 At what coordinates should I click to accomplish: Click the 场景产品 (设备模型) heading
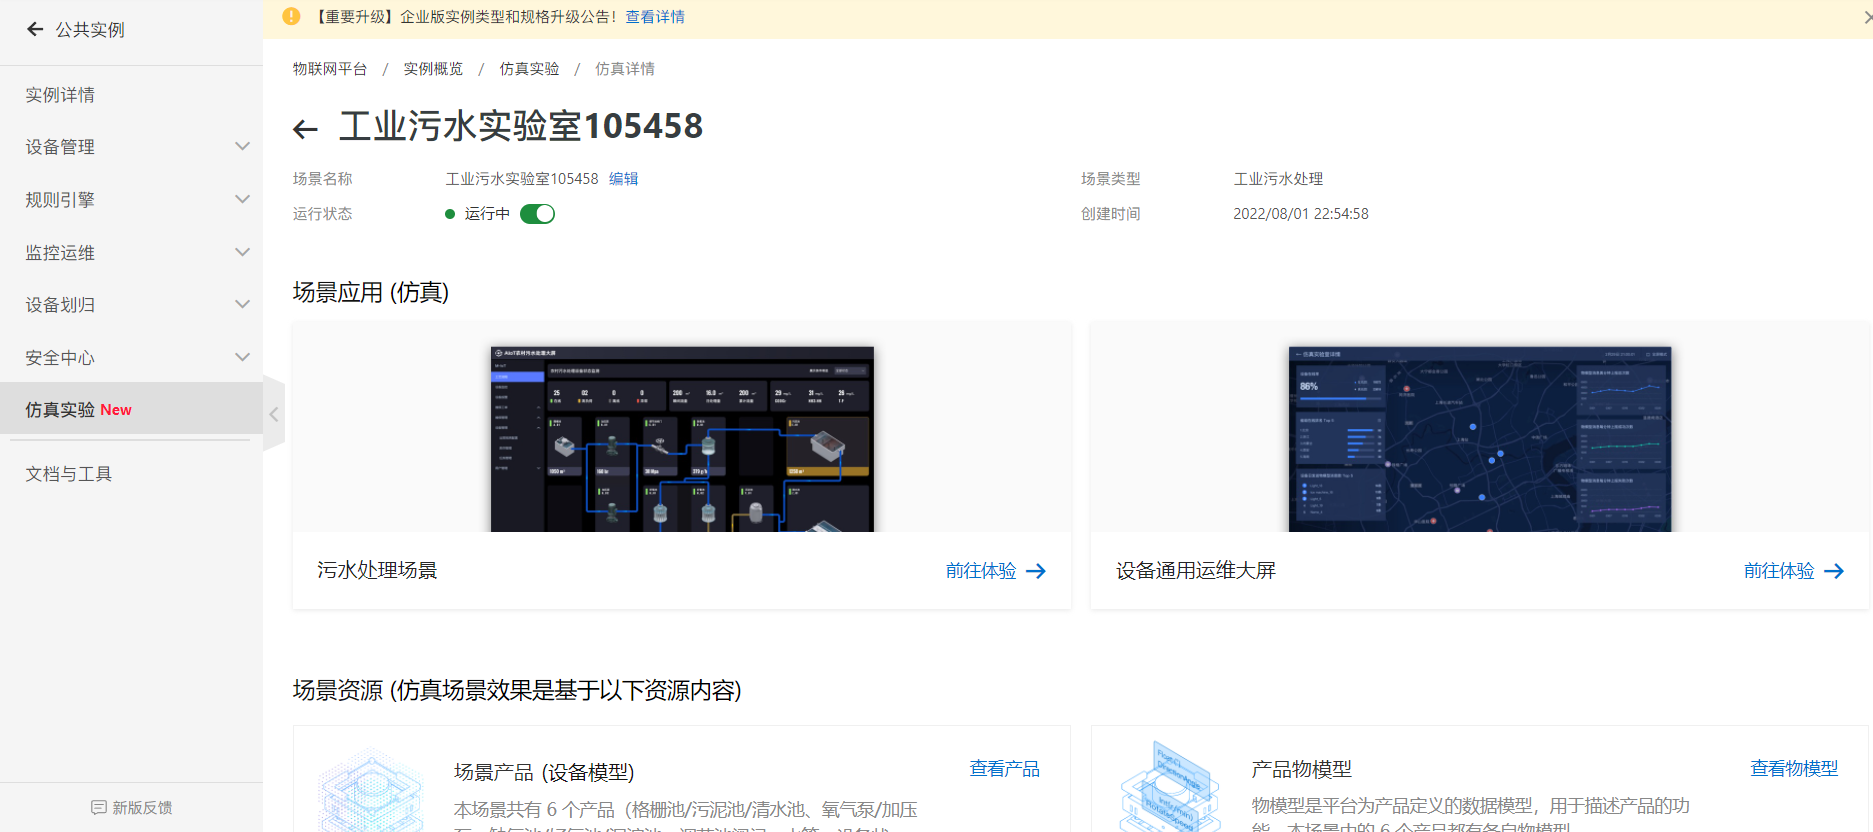click(544, 772)
